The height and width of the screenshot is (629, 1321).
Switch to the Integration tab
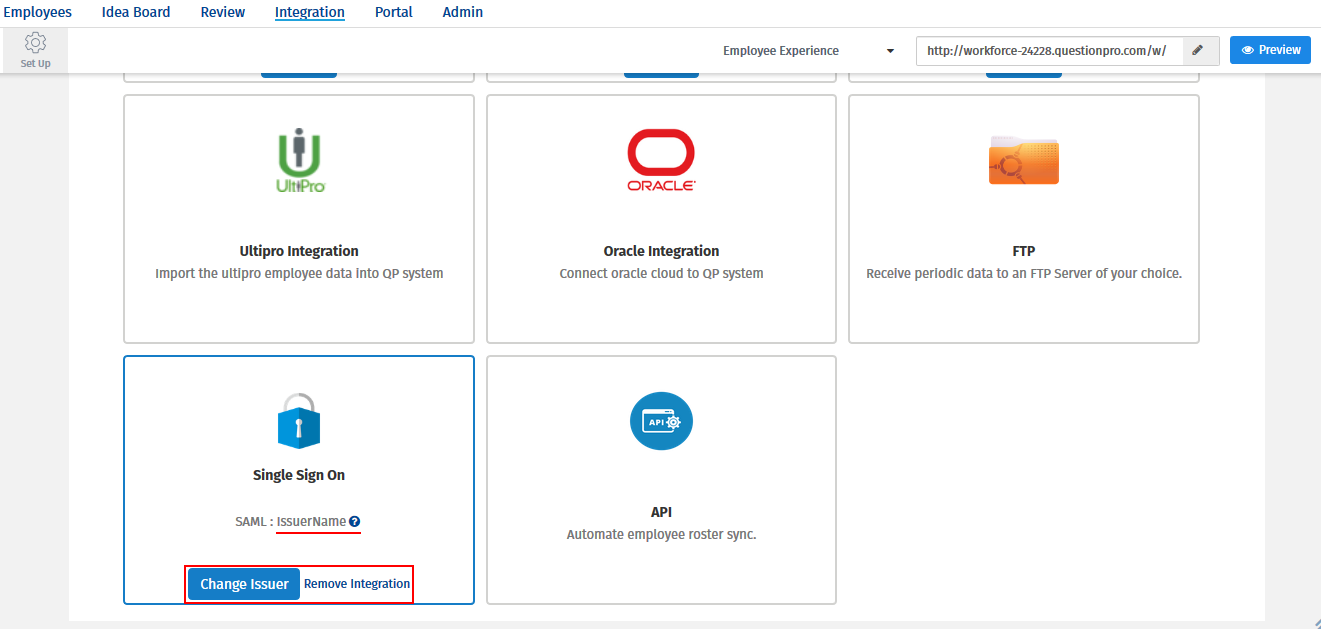coord(309,12)
